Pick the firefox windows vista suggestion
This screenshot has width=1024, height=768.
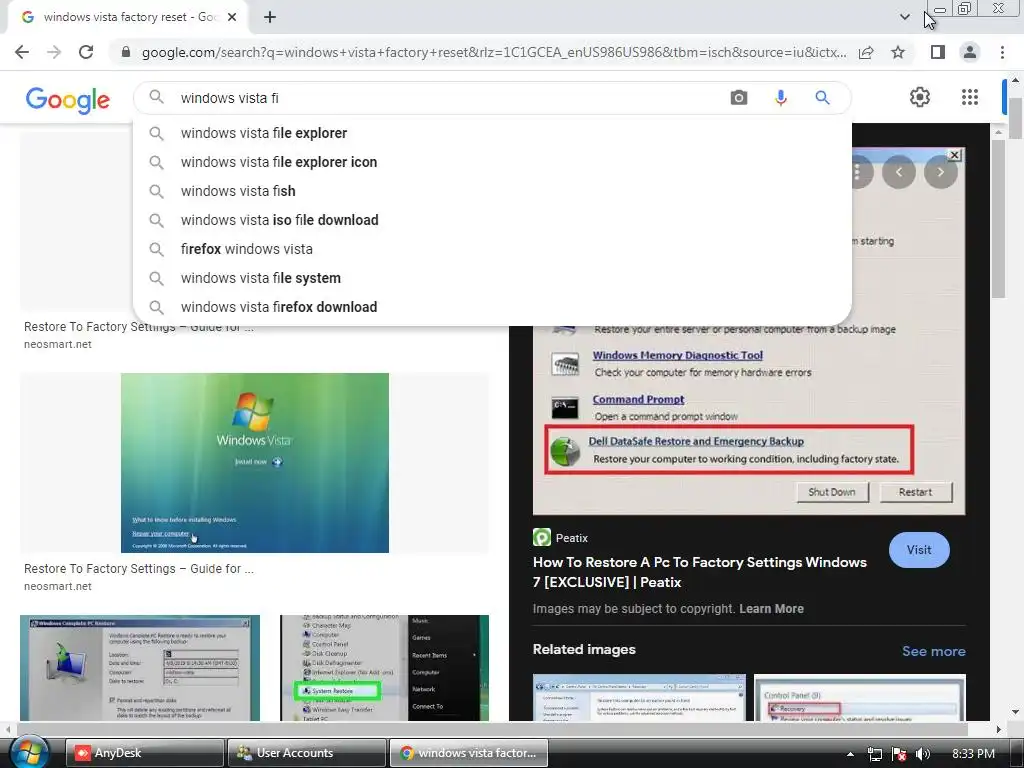[x=492, y=249]
